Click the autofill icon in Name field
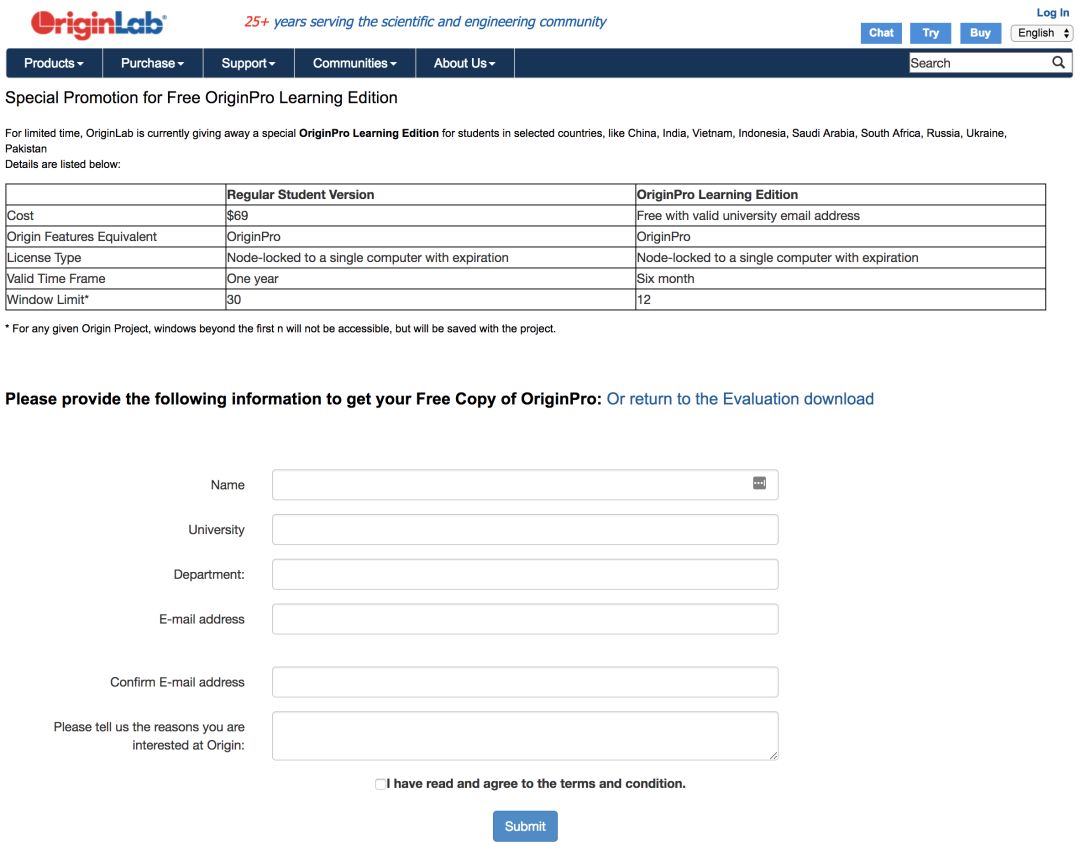The height and width of the screenshot is (850, 1080). pyautogui.click(x=759, y=483)
